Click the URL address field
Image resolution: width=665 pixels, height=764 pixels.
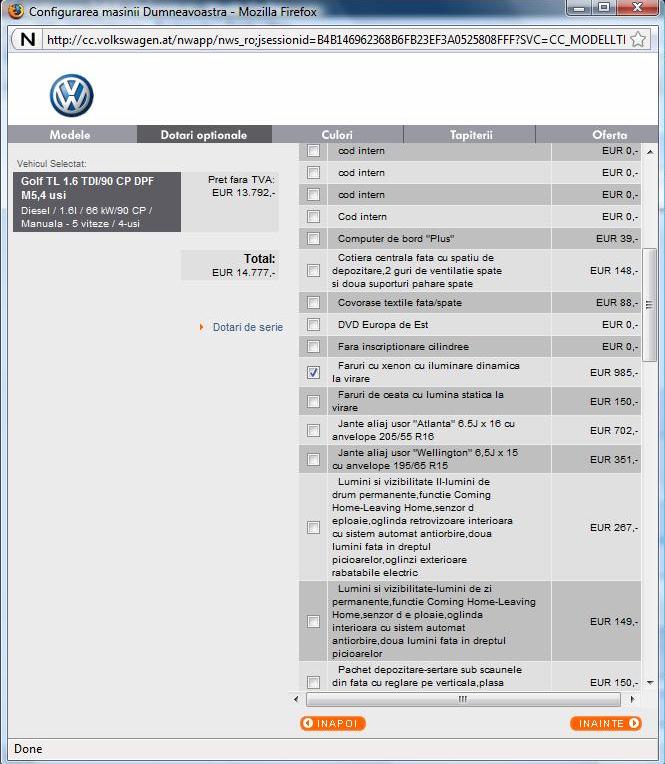336,39
